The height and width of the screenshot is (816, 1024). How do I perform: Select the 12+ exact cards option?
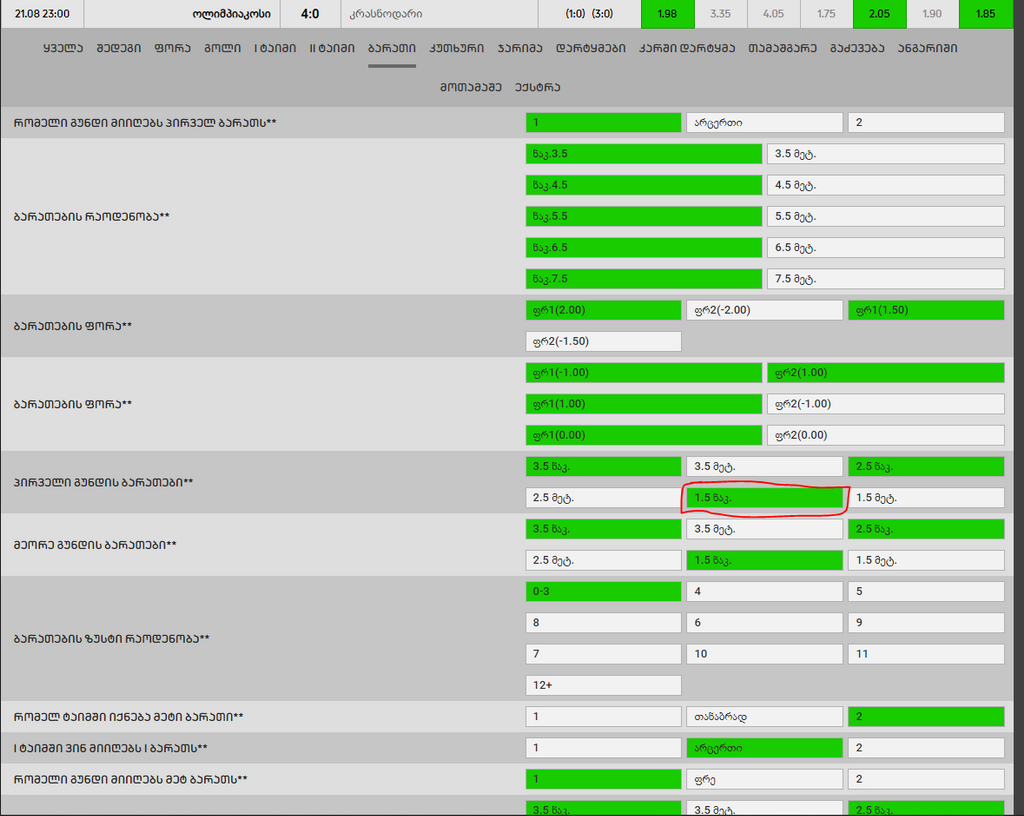click(603, 685)
